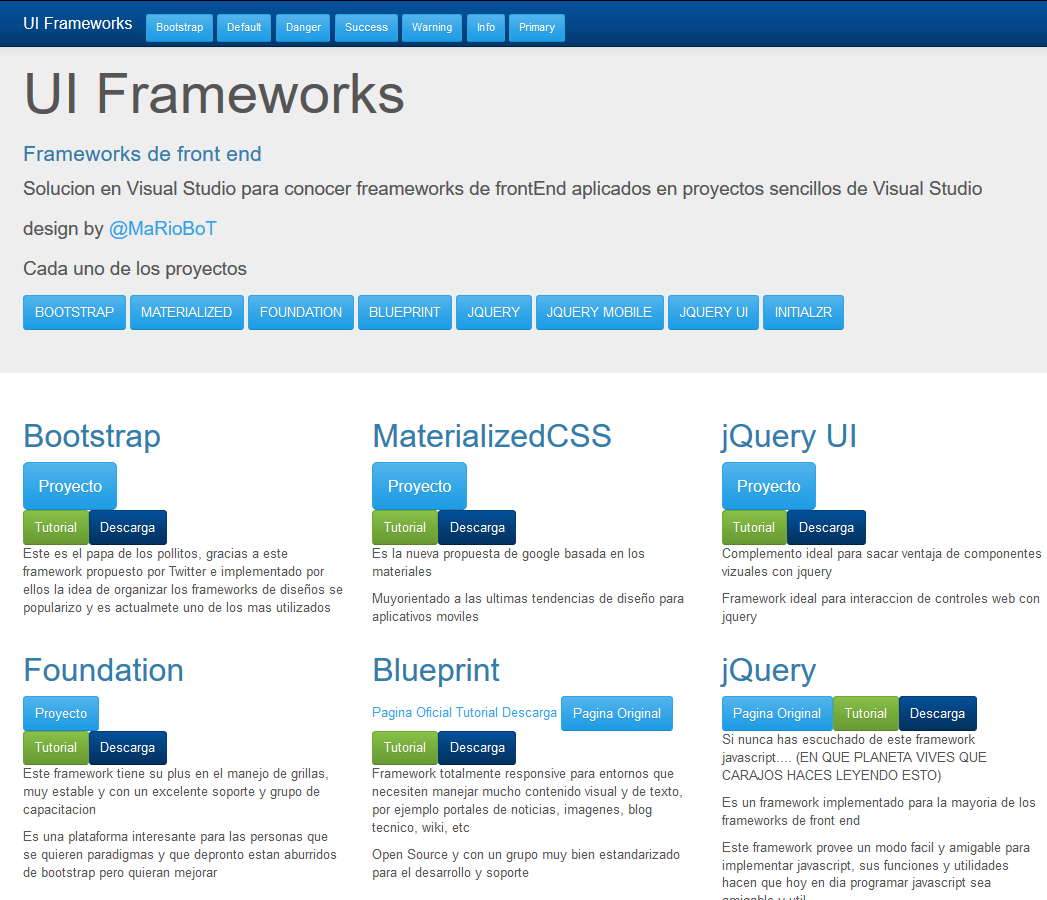Click the Bootstrap button in the navbar
Image resolution: width=1047 pixels, height=900 pixels.
(180, 27)
